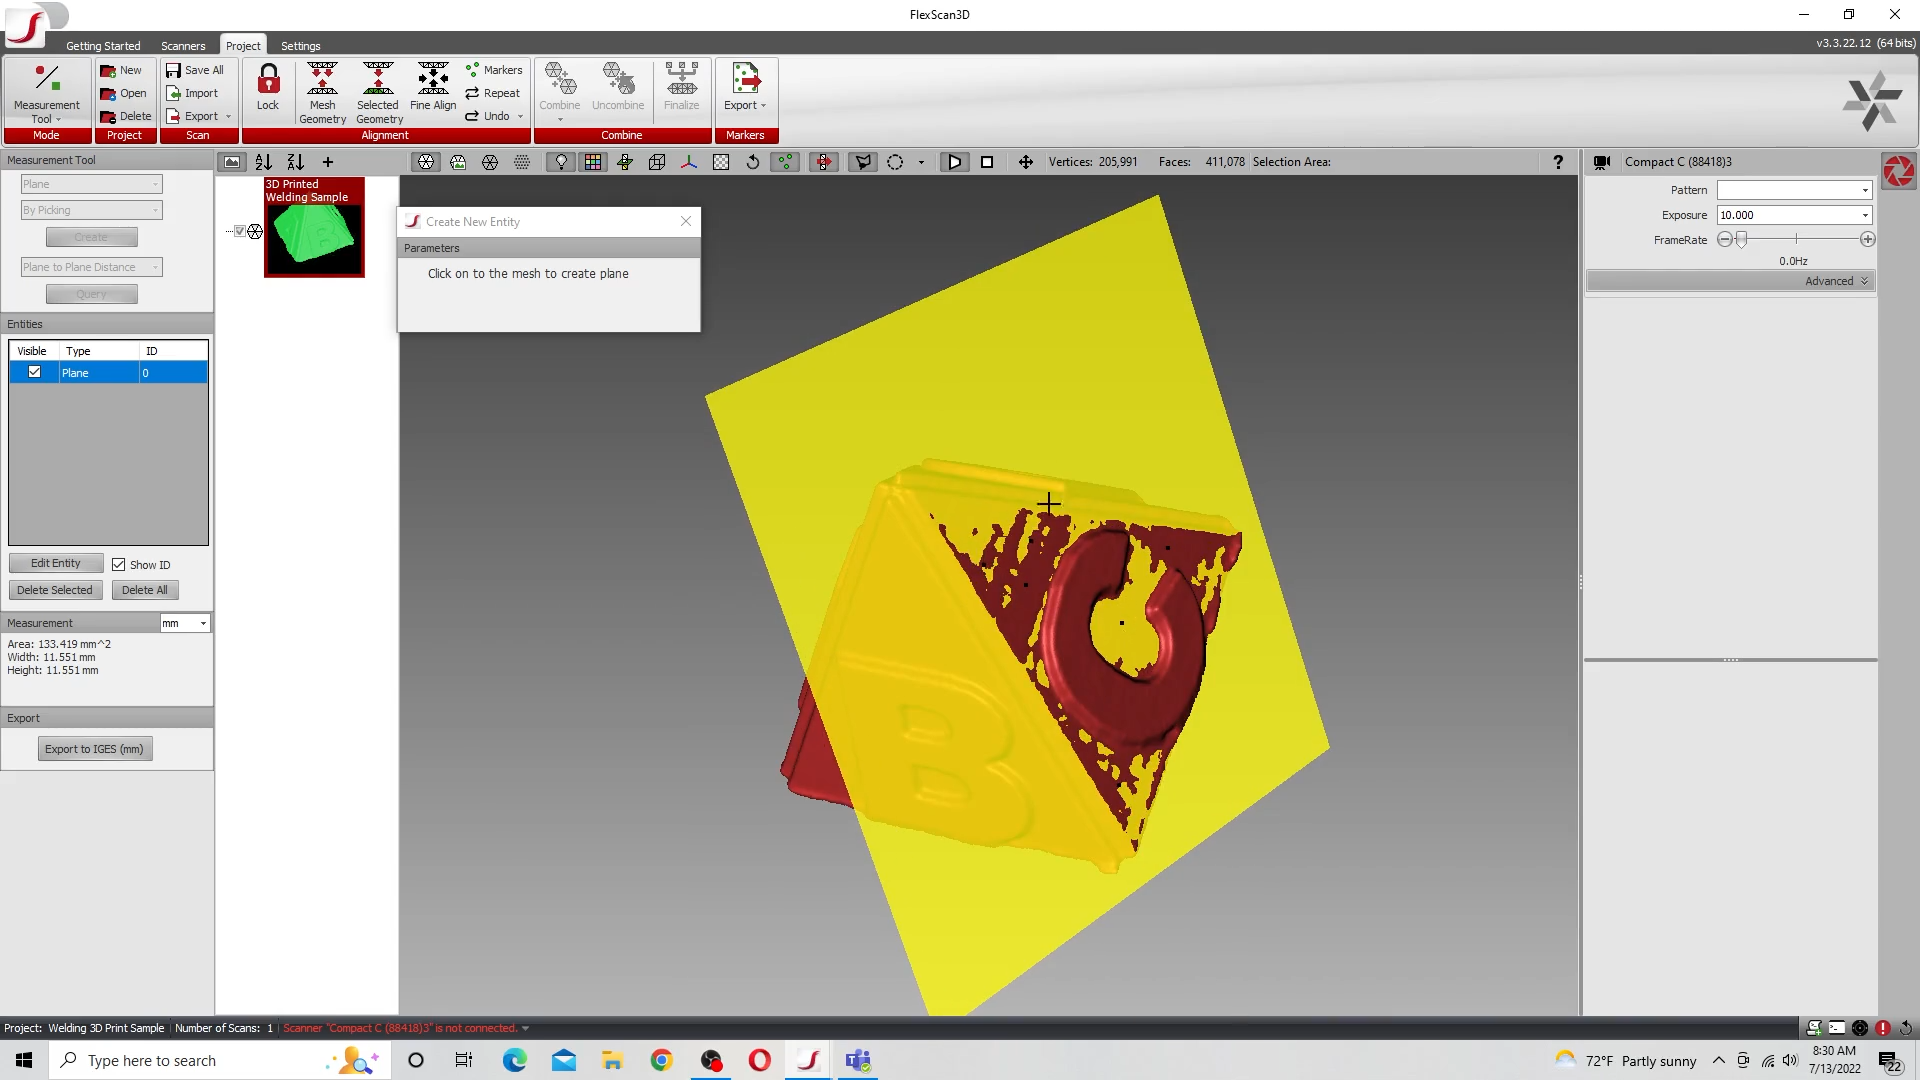The height and width of the screenshot is (1080, 1920).
Task: Click the pan move arrows icon
Action: pos(1026,162)
